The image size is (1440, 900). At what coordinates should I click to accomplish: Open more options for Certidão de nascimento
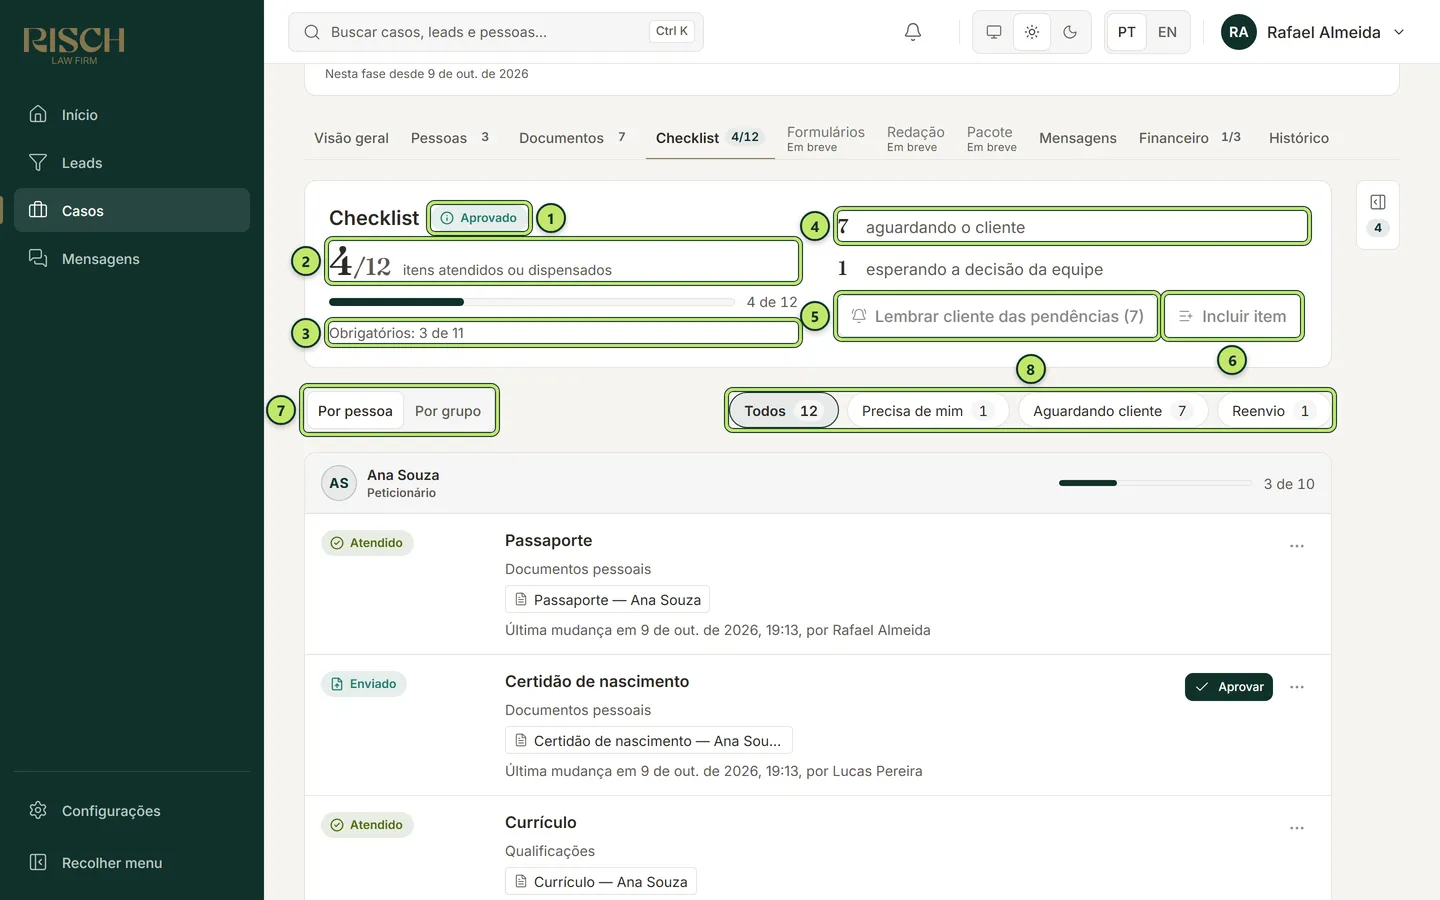coord(1297,687)
